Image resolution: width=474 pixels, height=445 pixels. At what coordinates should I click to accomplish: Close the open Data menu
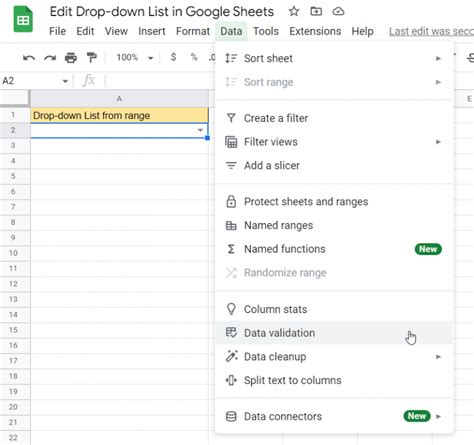click(x=231, y=31)
